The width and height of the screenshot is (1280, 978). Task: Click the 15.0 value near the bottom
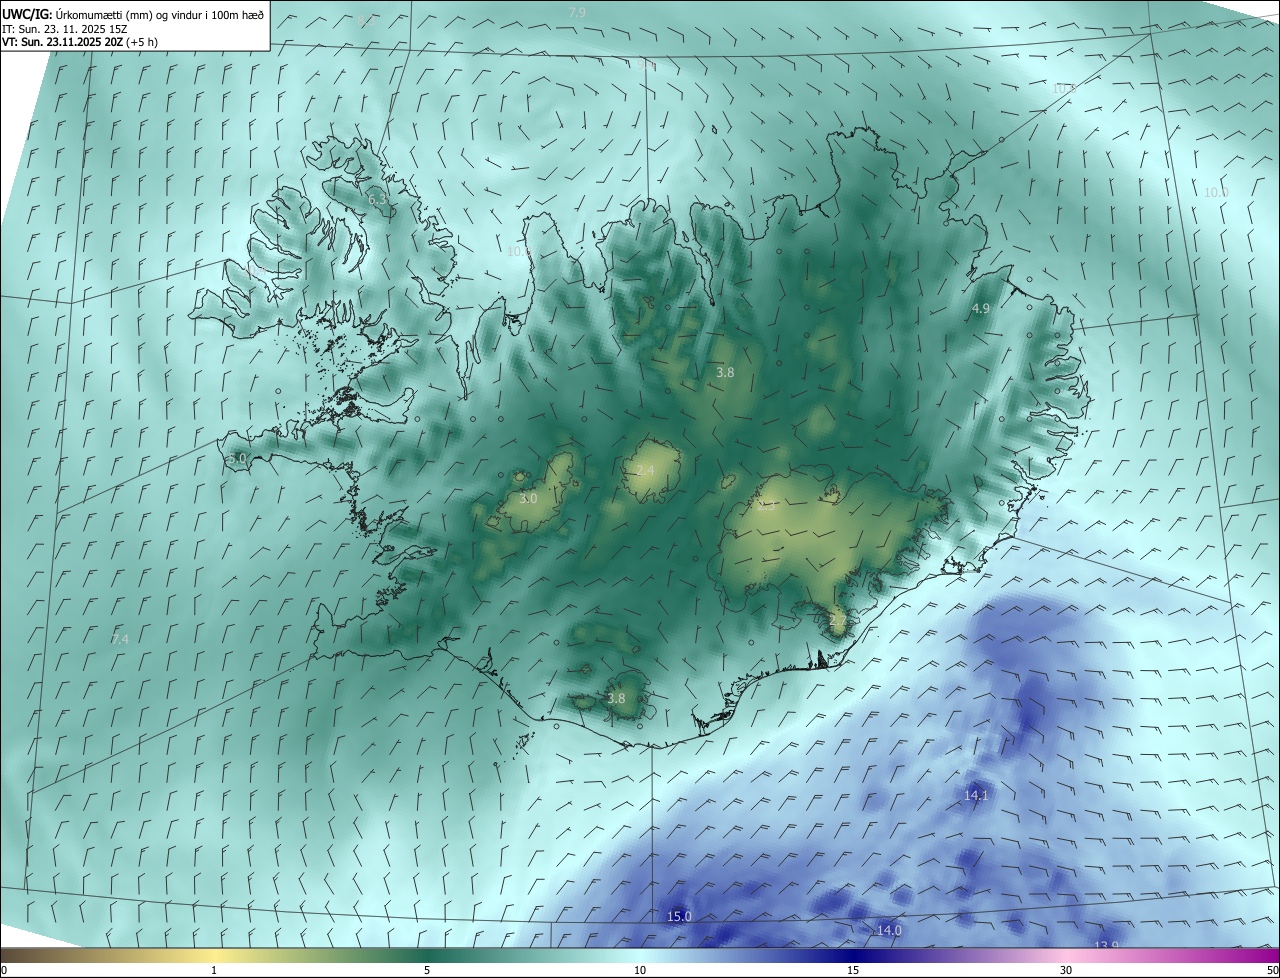pyautogui.click(x=679, y=917)
